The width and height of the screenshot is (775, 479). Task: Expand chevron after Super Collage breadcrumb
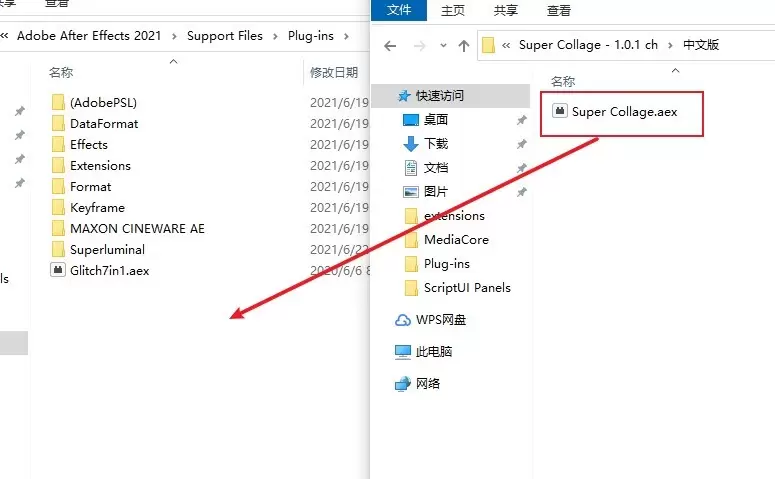click(670, 45)
